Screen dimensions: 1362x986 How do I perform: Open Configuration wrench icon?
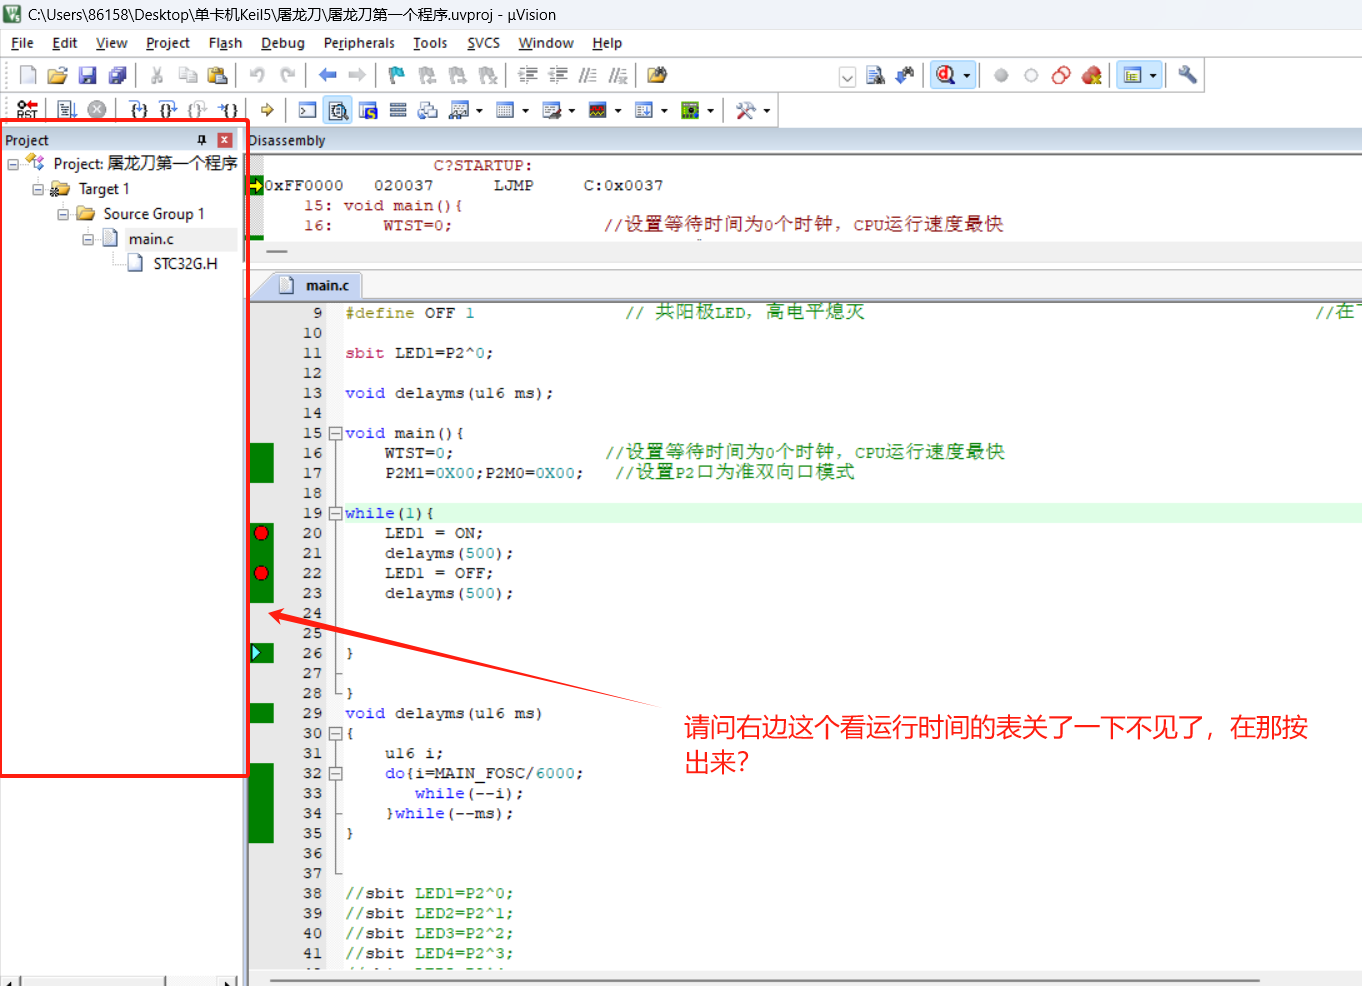1187,75
